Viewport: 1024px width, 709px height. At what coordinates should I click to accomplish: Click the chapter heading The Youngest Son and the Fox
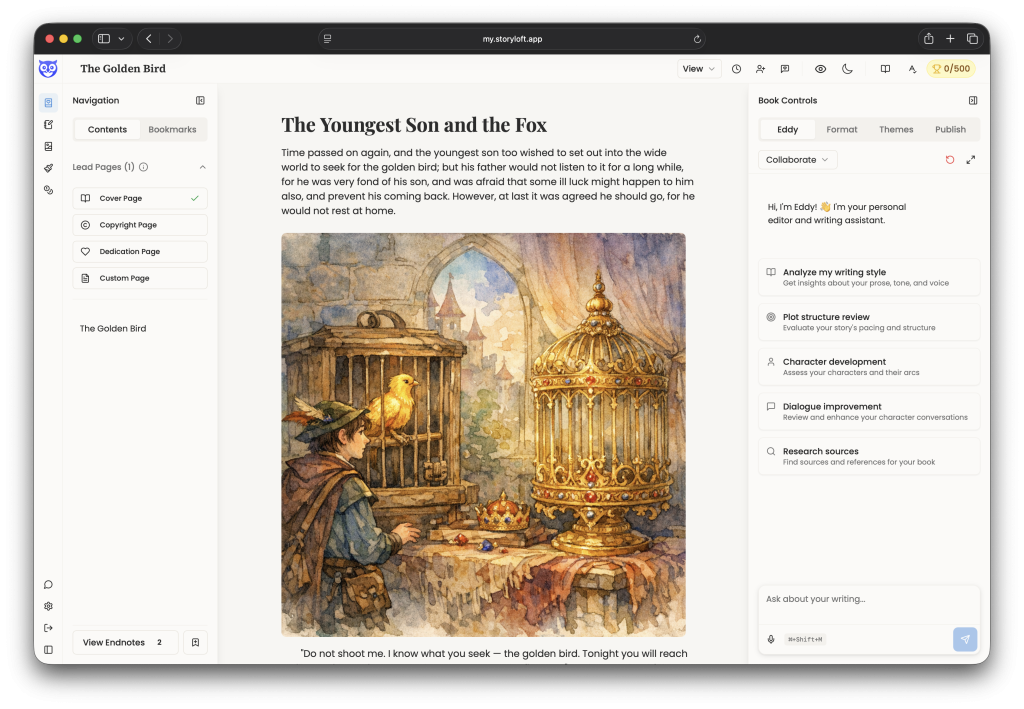tap(414, 125)
